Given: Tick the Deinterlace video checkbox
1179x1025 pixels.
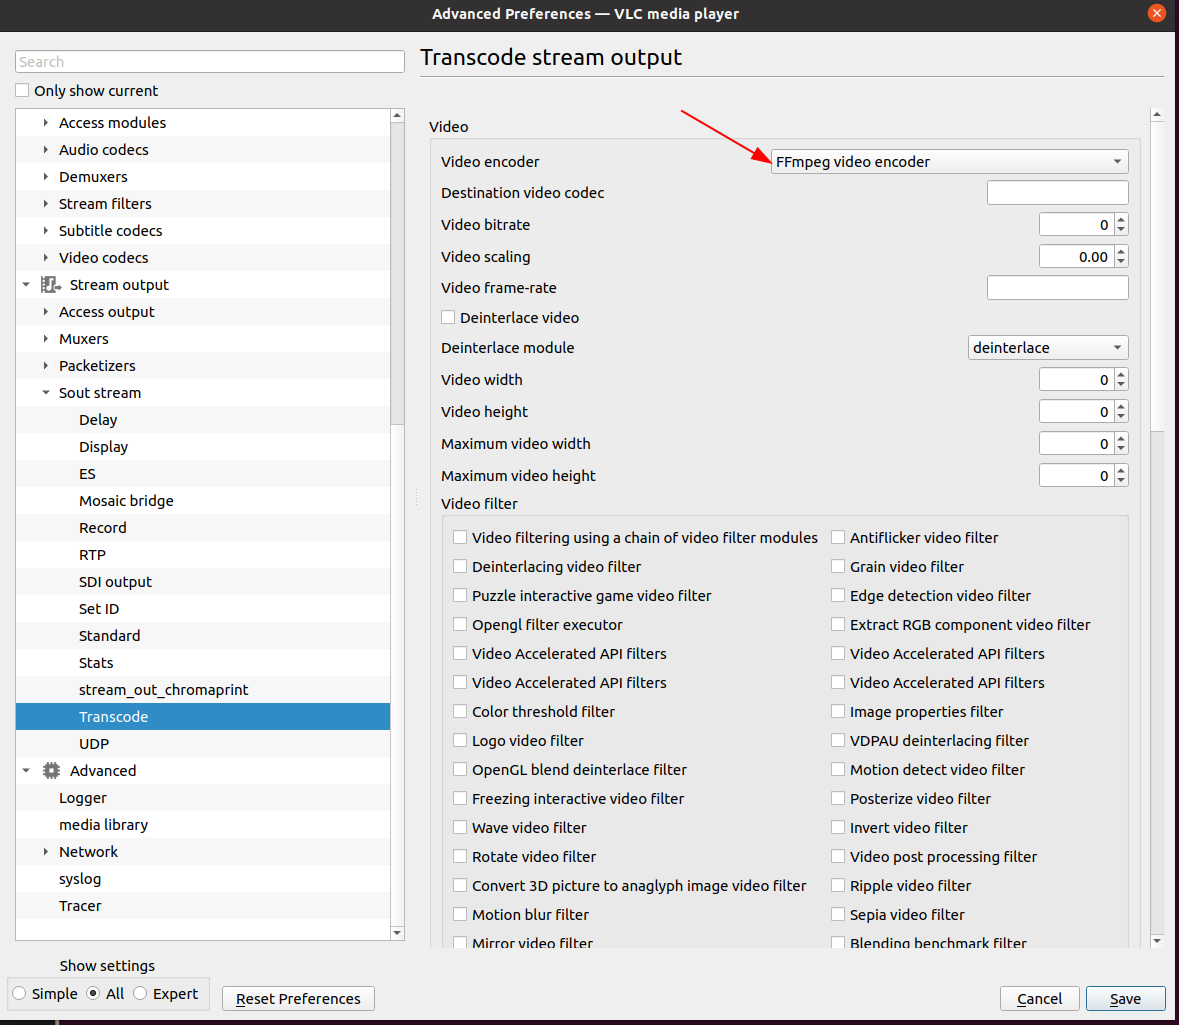Looking at the screenshot, I should [x=448, y=317].
